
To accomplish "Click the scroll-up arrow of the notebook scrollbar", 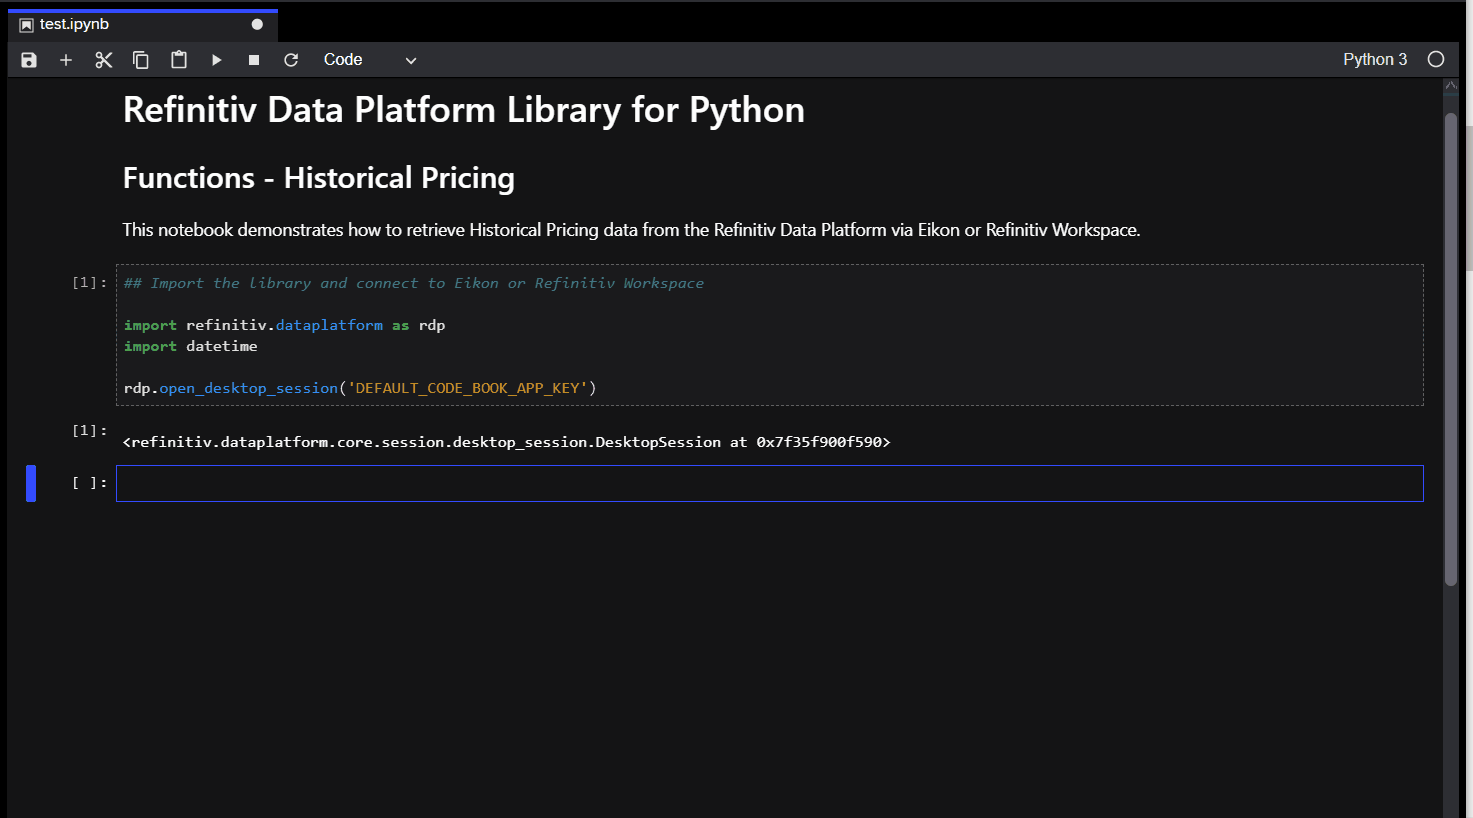I will 1451,86.
